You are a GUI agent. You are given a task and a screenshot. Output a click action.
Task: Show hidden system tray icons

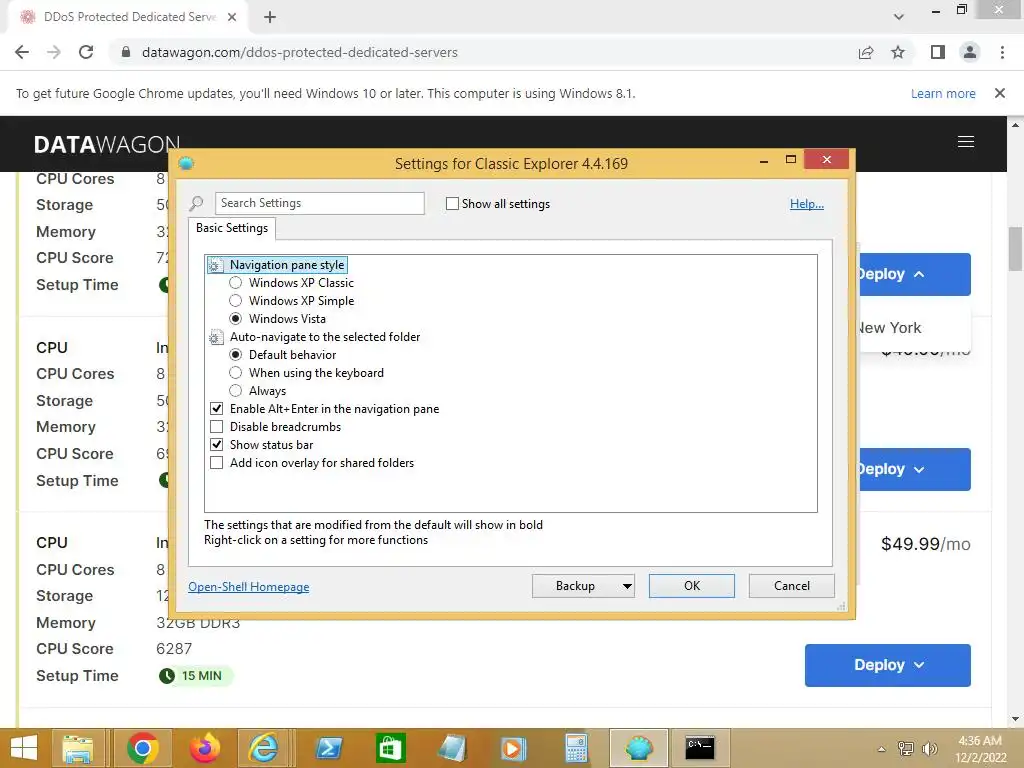[882, 749]
